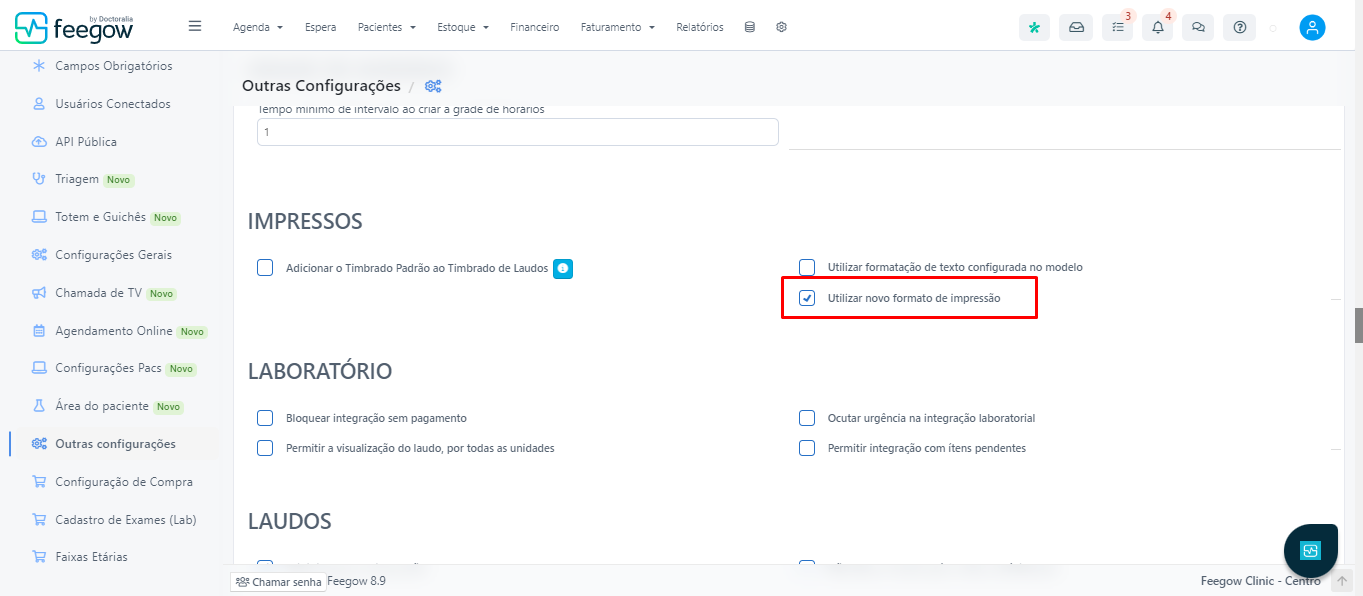Image resolution: width=1363 pixels, height=596 pixels.
Task: Open the task list icon with badge 3
Action: pyautogui.click(x=1118, y=28)
